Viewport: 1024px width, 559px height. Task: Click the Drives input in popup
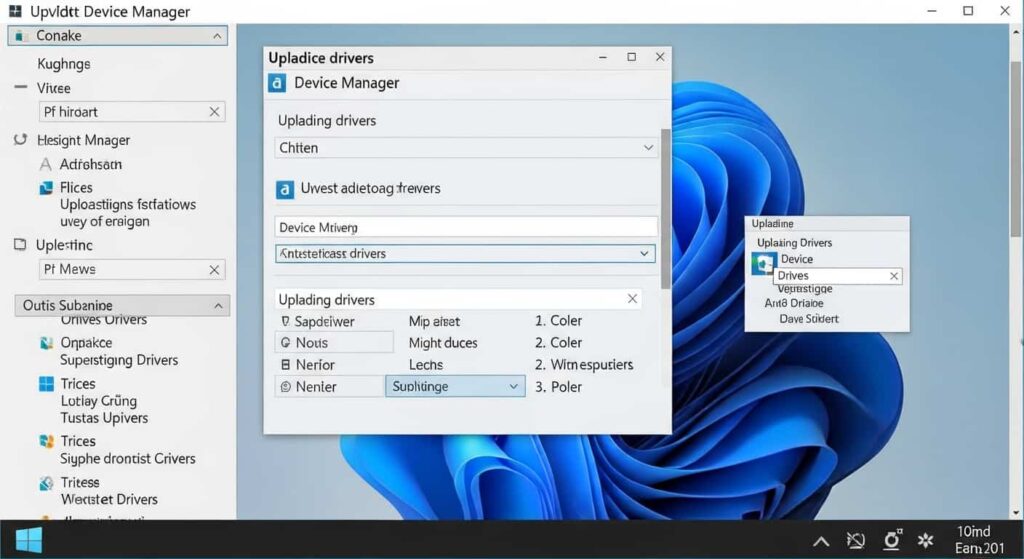coord(837,276)
